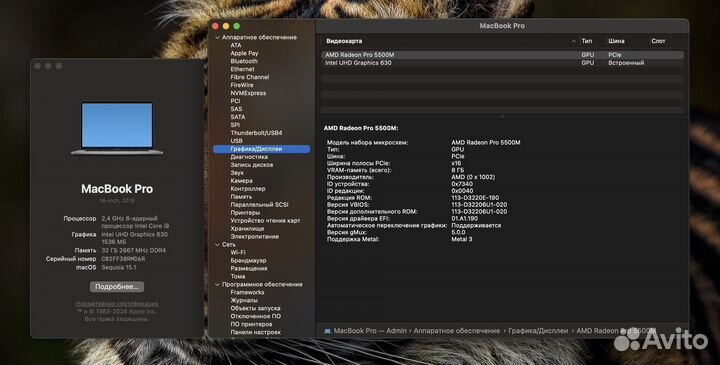Select Тома in the sidebar
720x365 pixels.
tap(237, 276)
